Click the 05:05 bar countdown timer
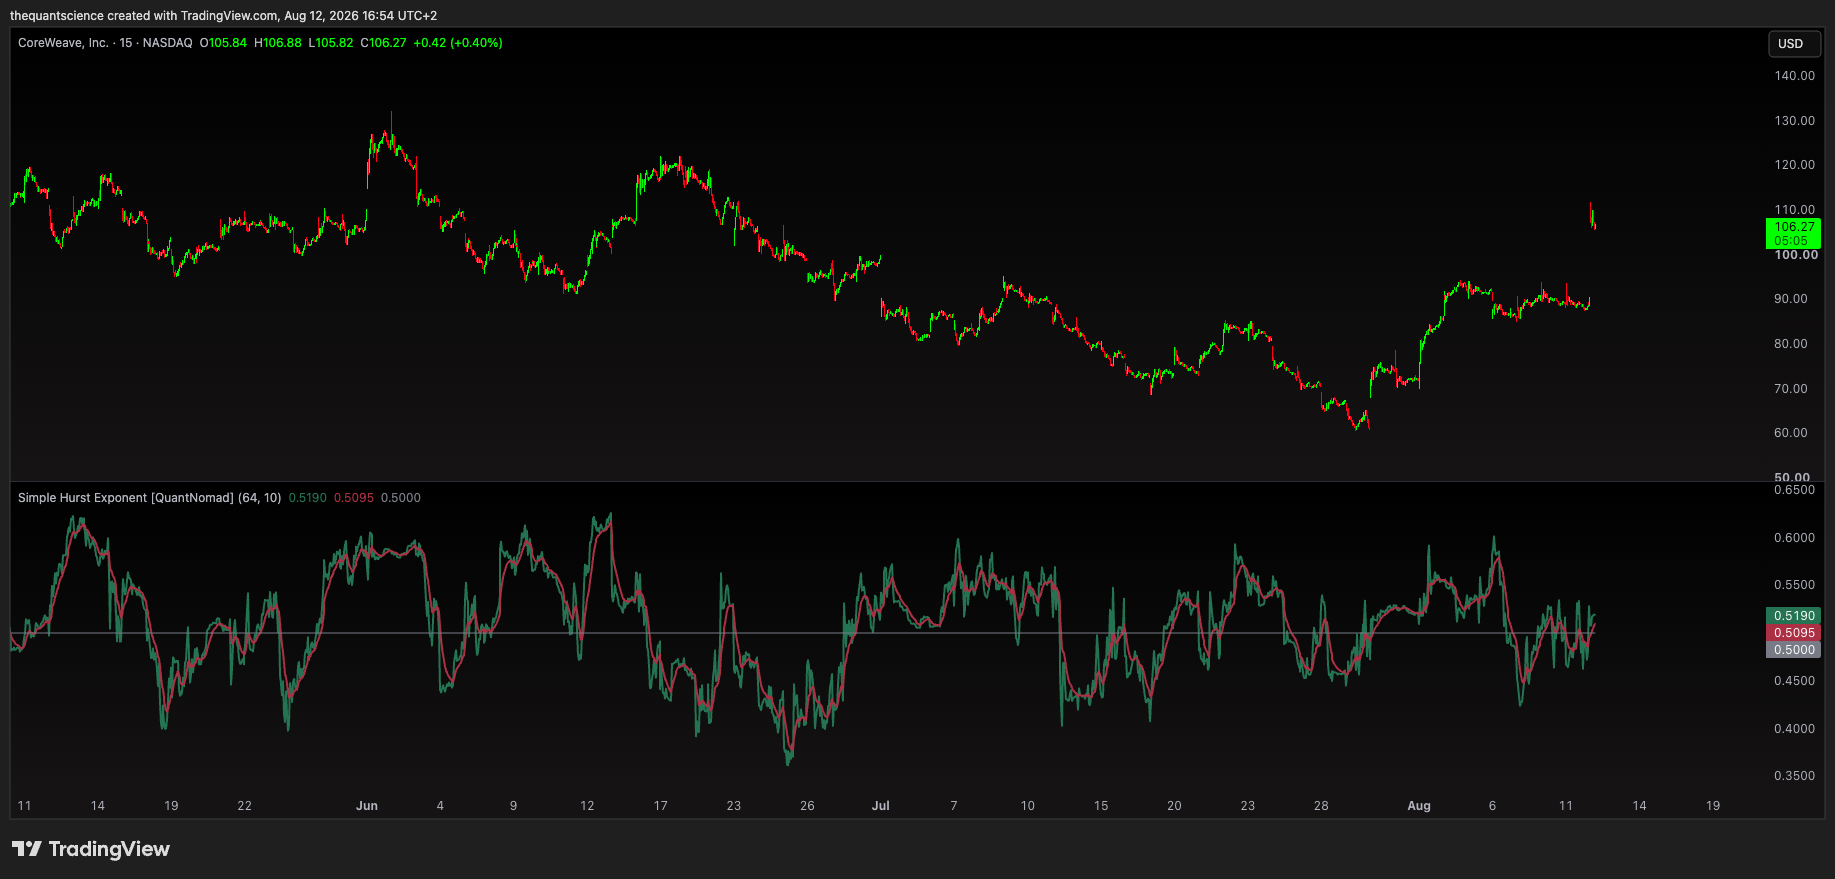The image size is (1835, 879). point(1791,241)
